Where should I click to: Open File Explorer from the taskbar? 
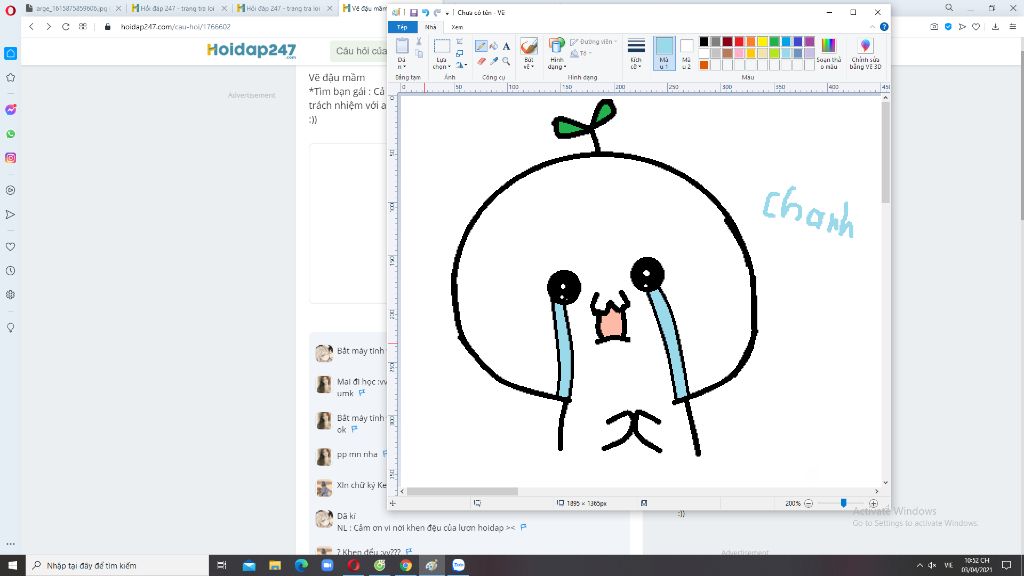[275, 566]
